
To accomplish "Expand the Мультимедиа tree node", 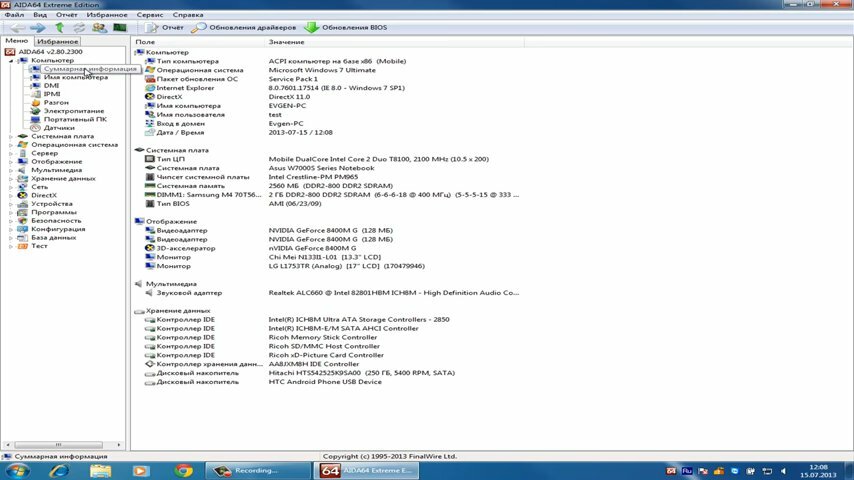I will 11,170.
